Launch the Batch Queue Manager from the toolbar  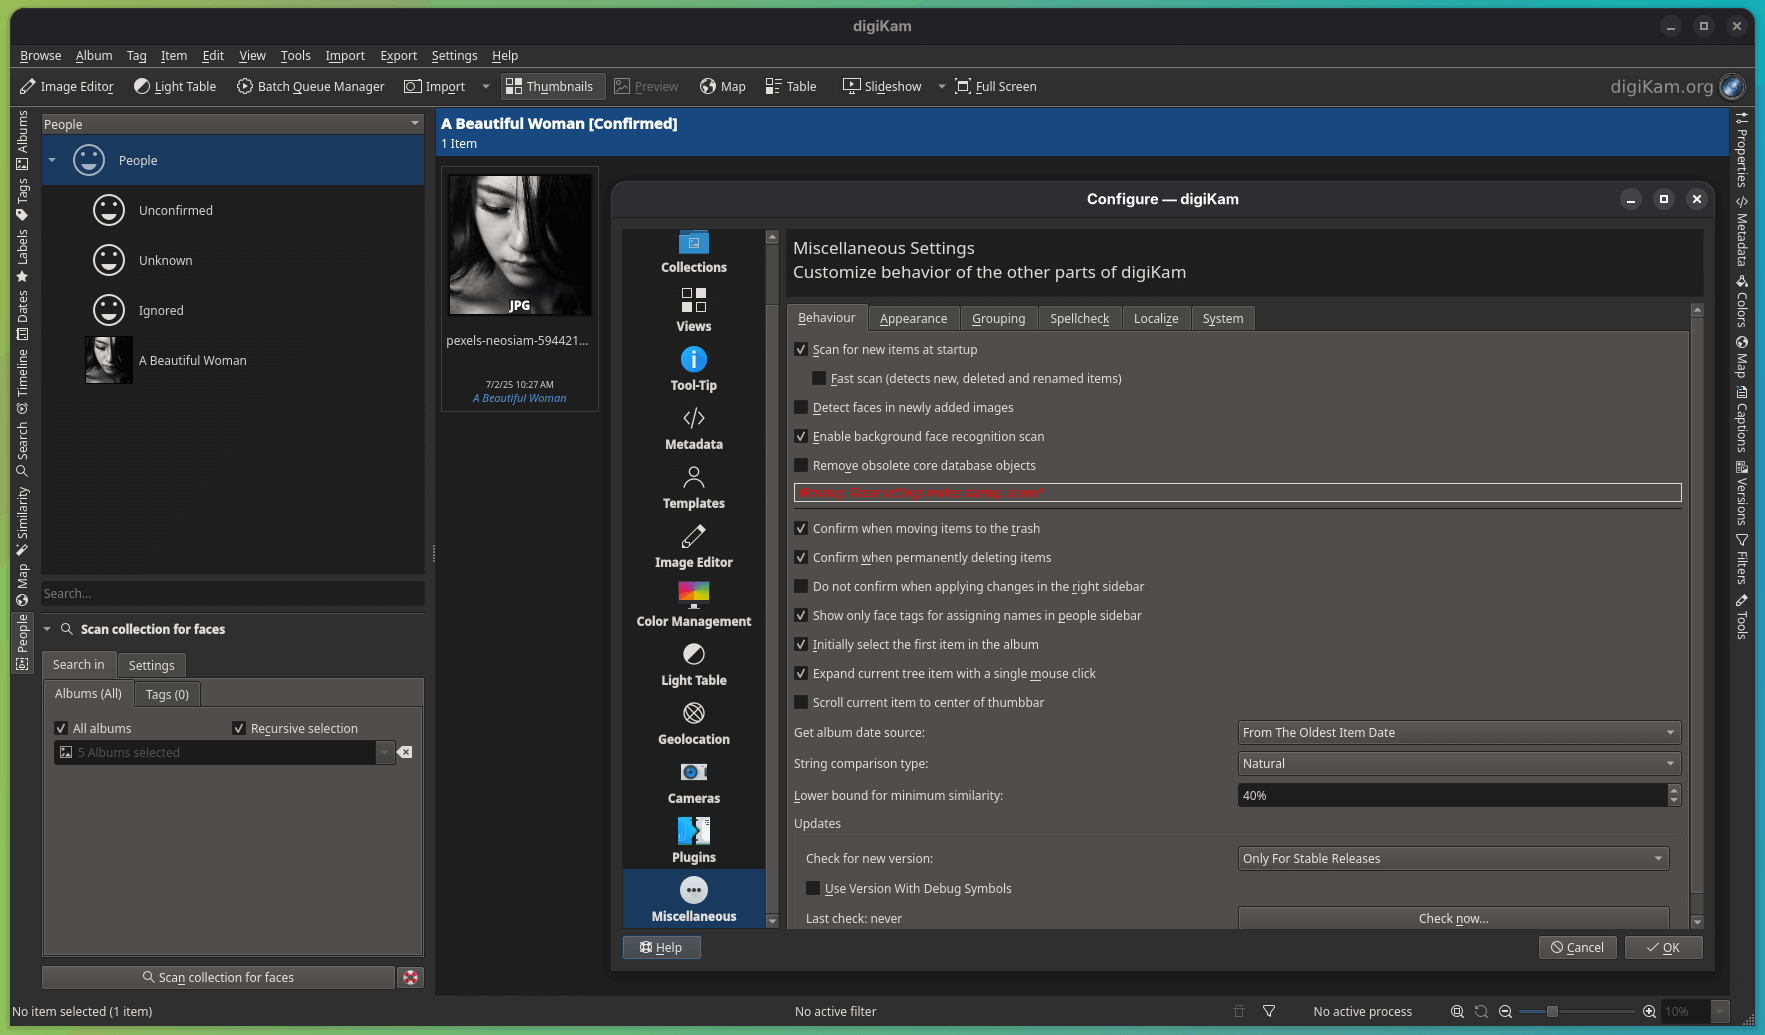coord(310,86)
